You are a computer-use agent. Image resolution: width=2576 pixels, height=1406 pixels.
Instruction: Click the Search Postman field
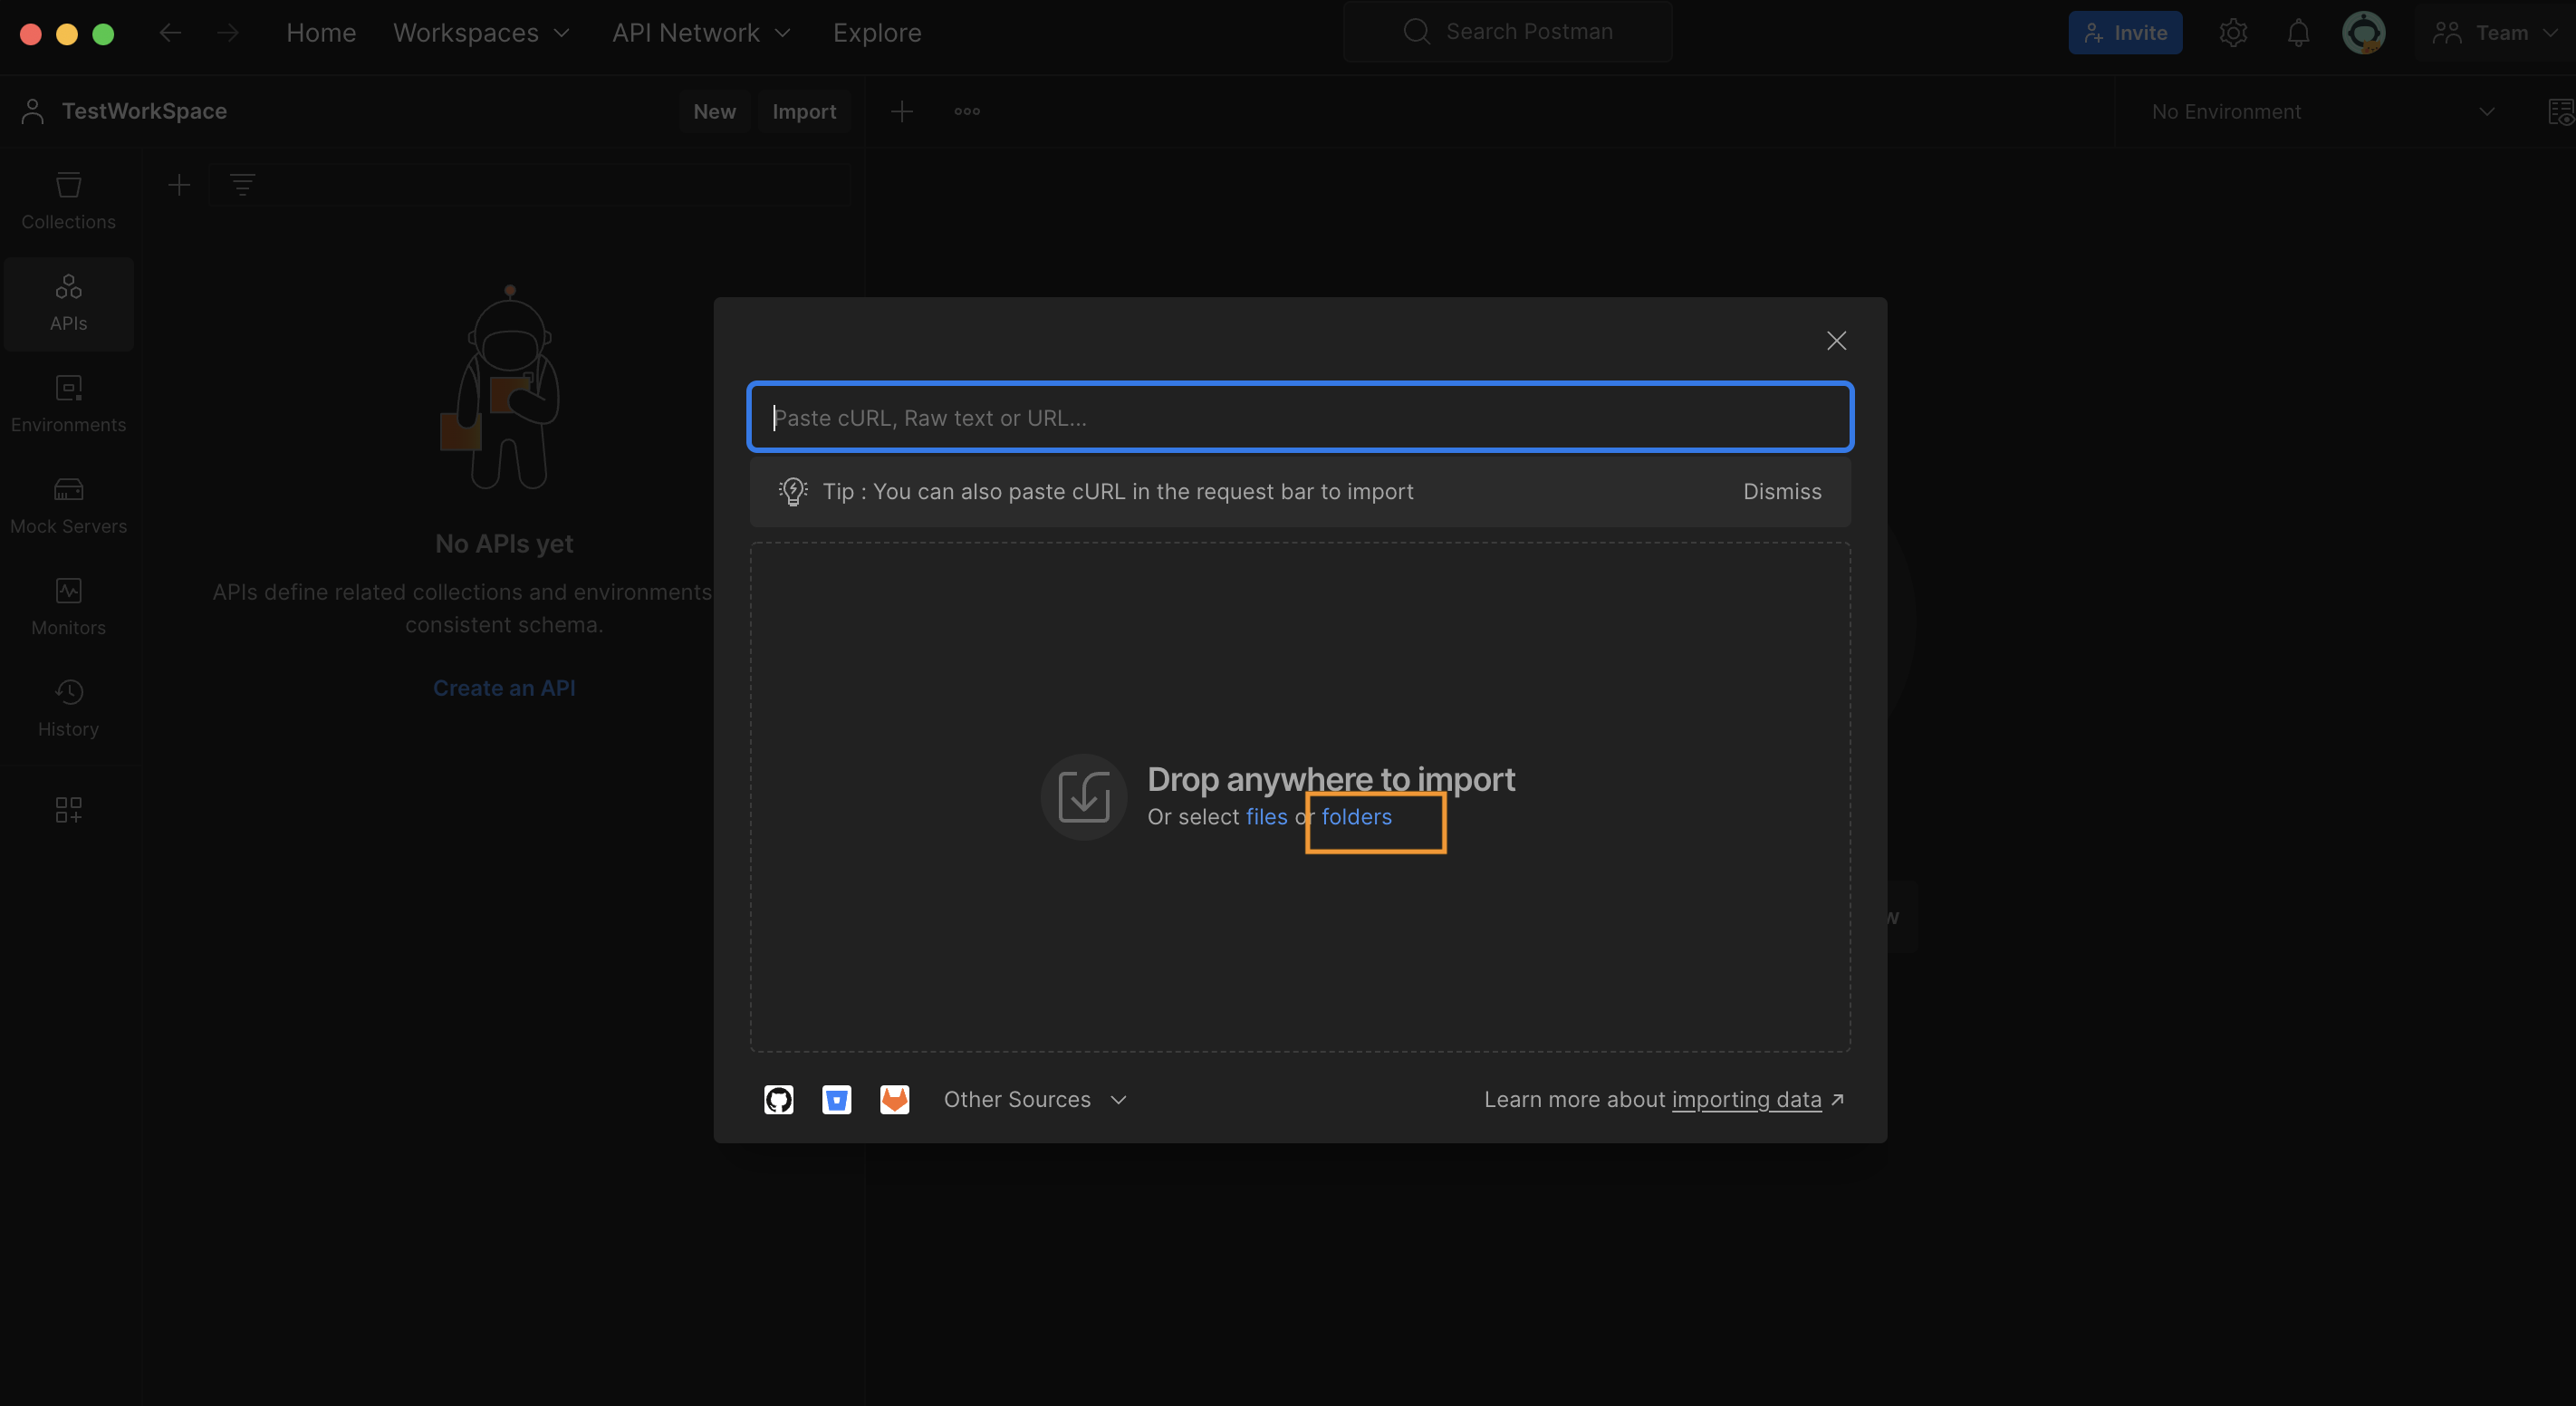tap(1508, 32)
